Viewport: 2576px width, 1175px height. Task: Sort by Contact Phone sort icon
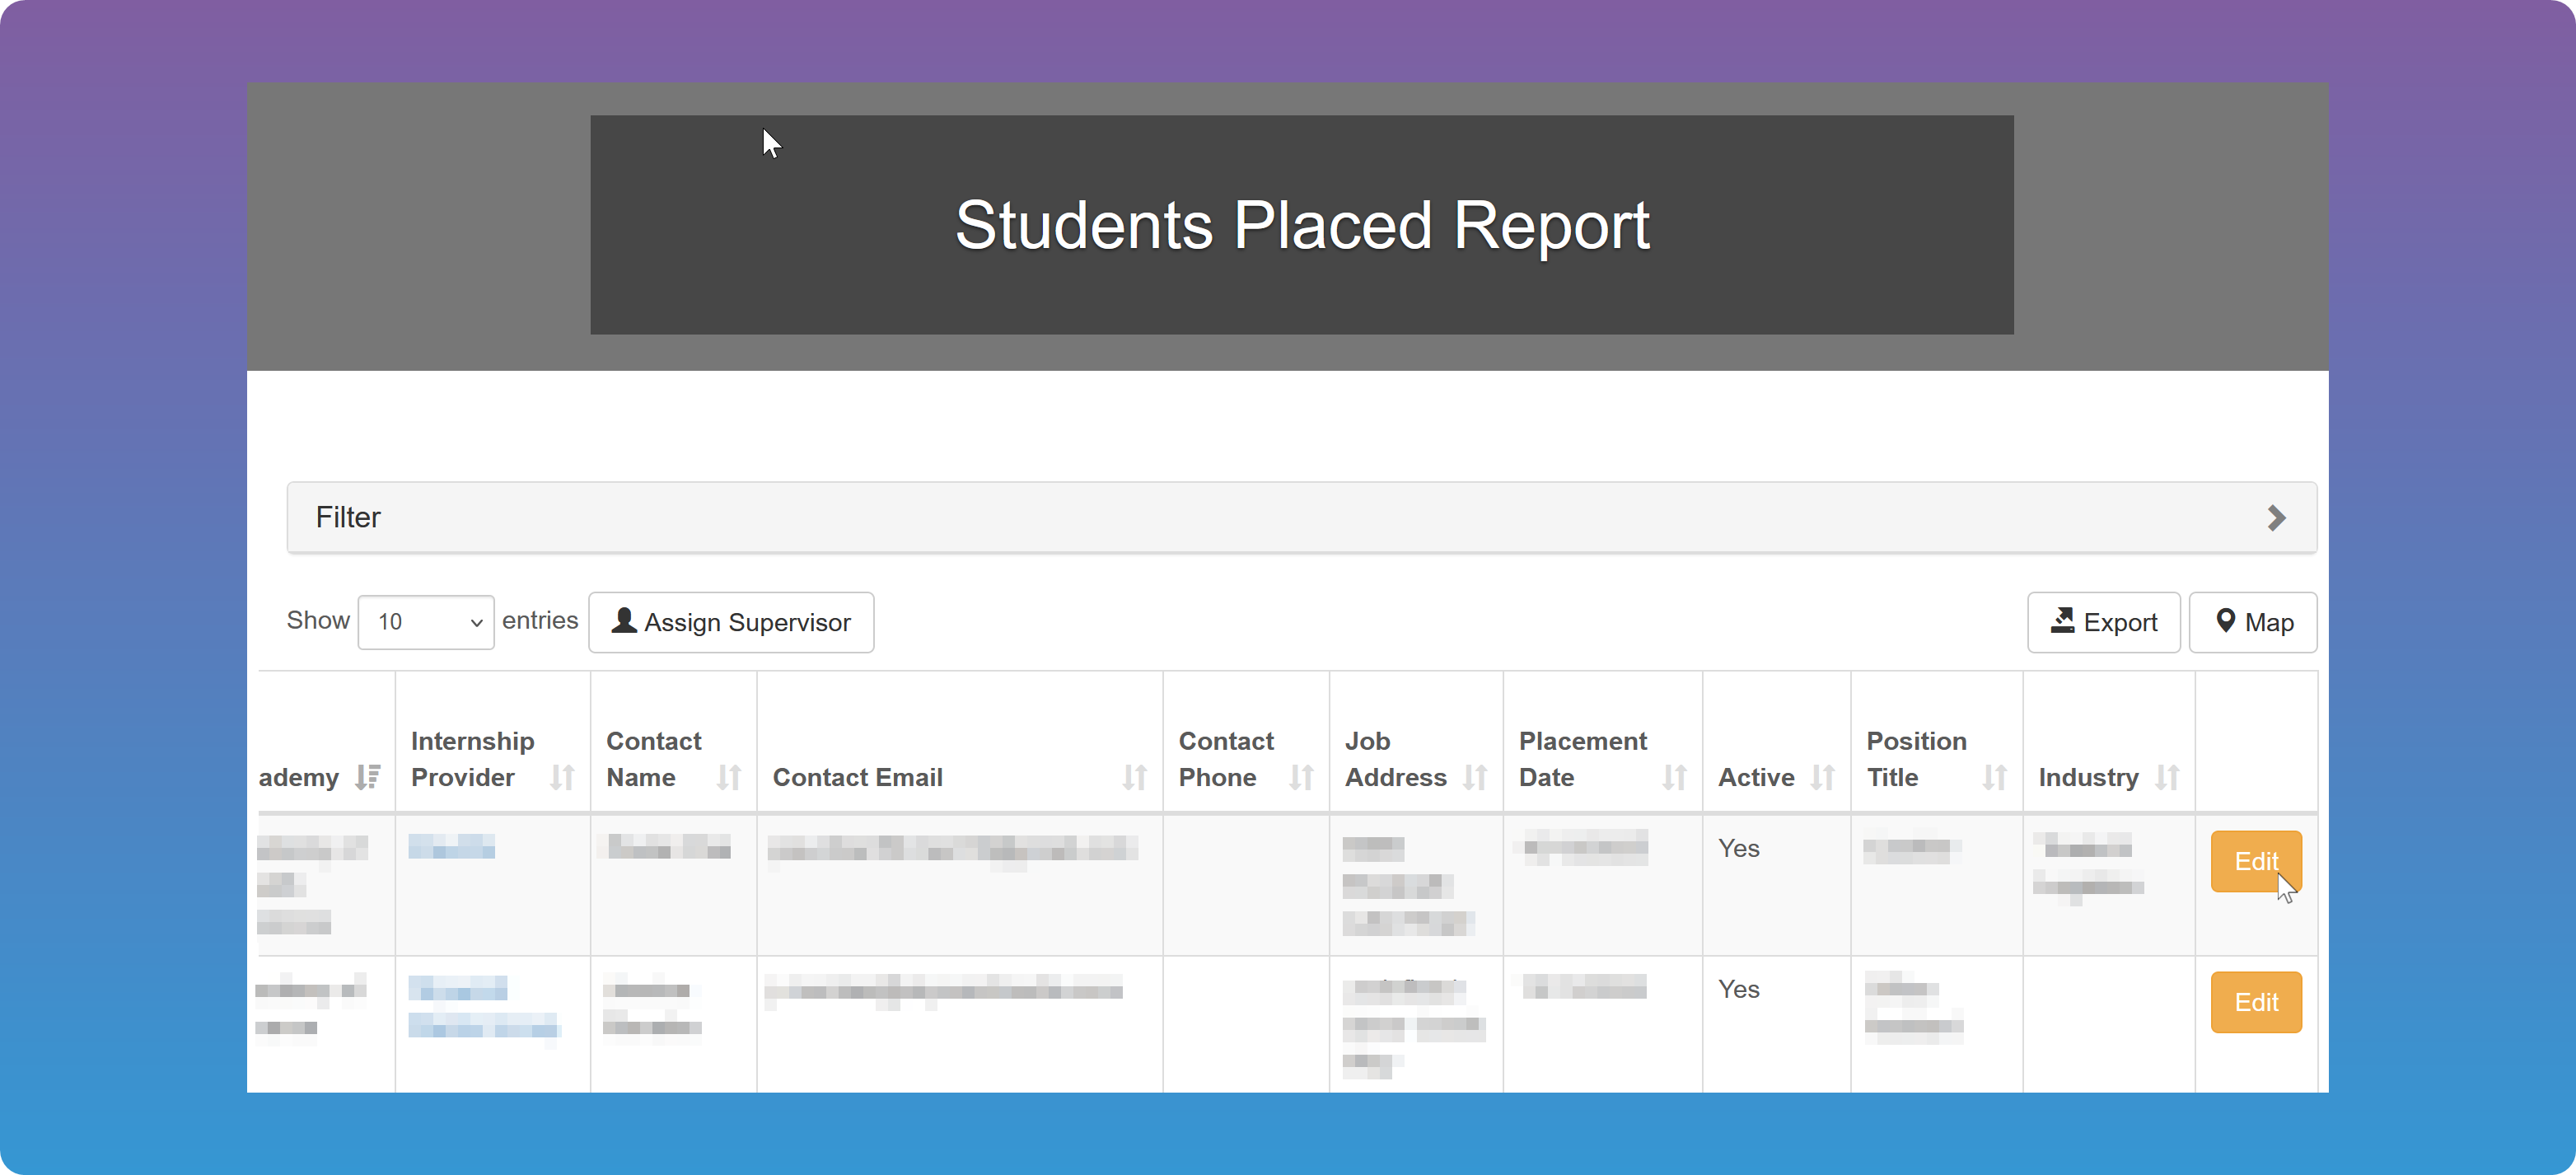point(1301,777)
